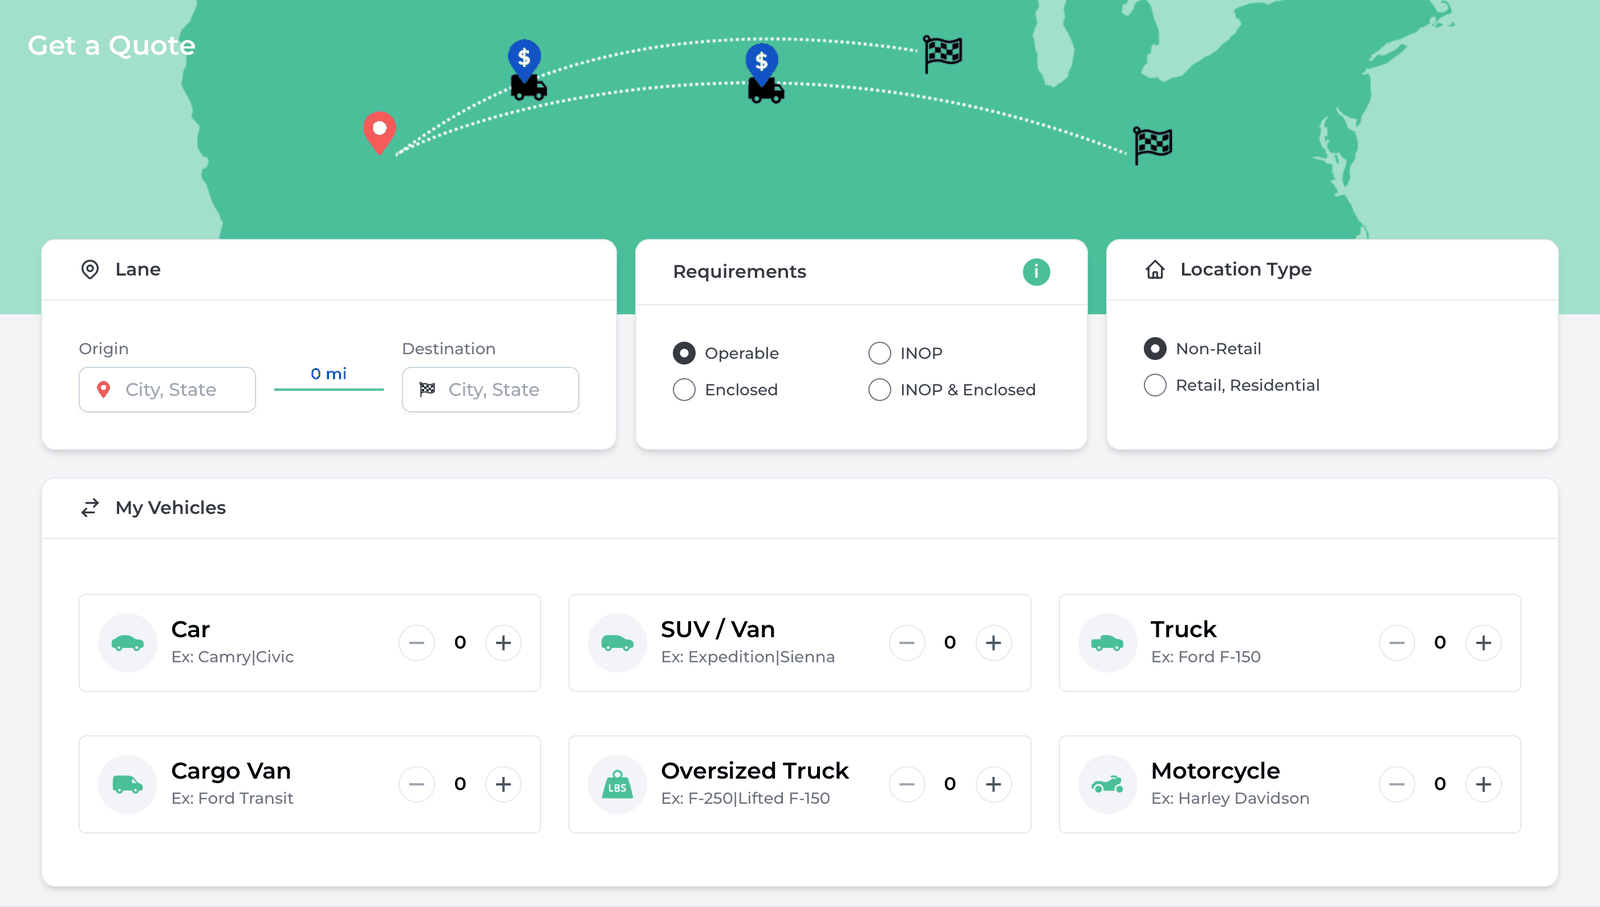Decrease the Car count
The image size is (1600, 907).
pyautogui.click(x=417, y=643)
